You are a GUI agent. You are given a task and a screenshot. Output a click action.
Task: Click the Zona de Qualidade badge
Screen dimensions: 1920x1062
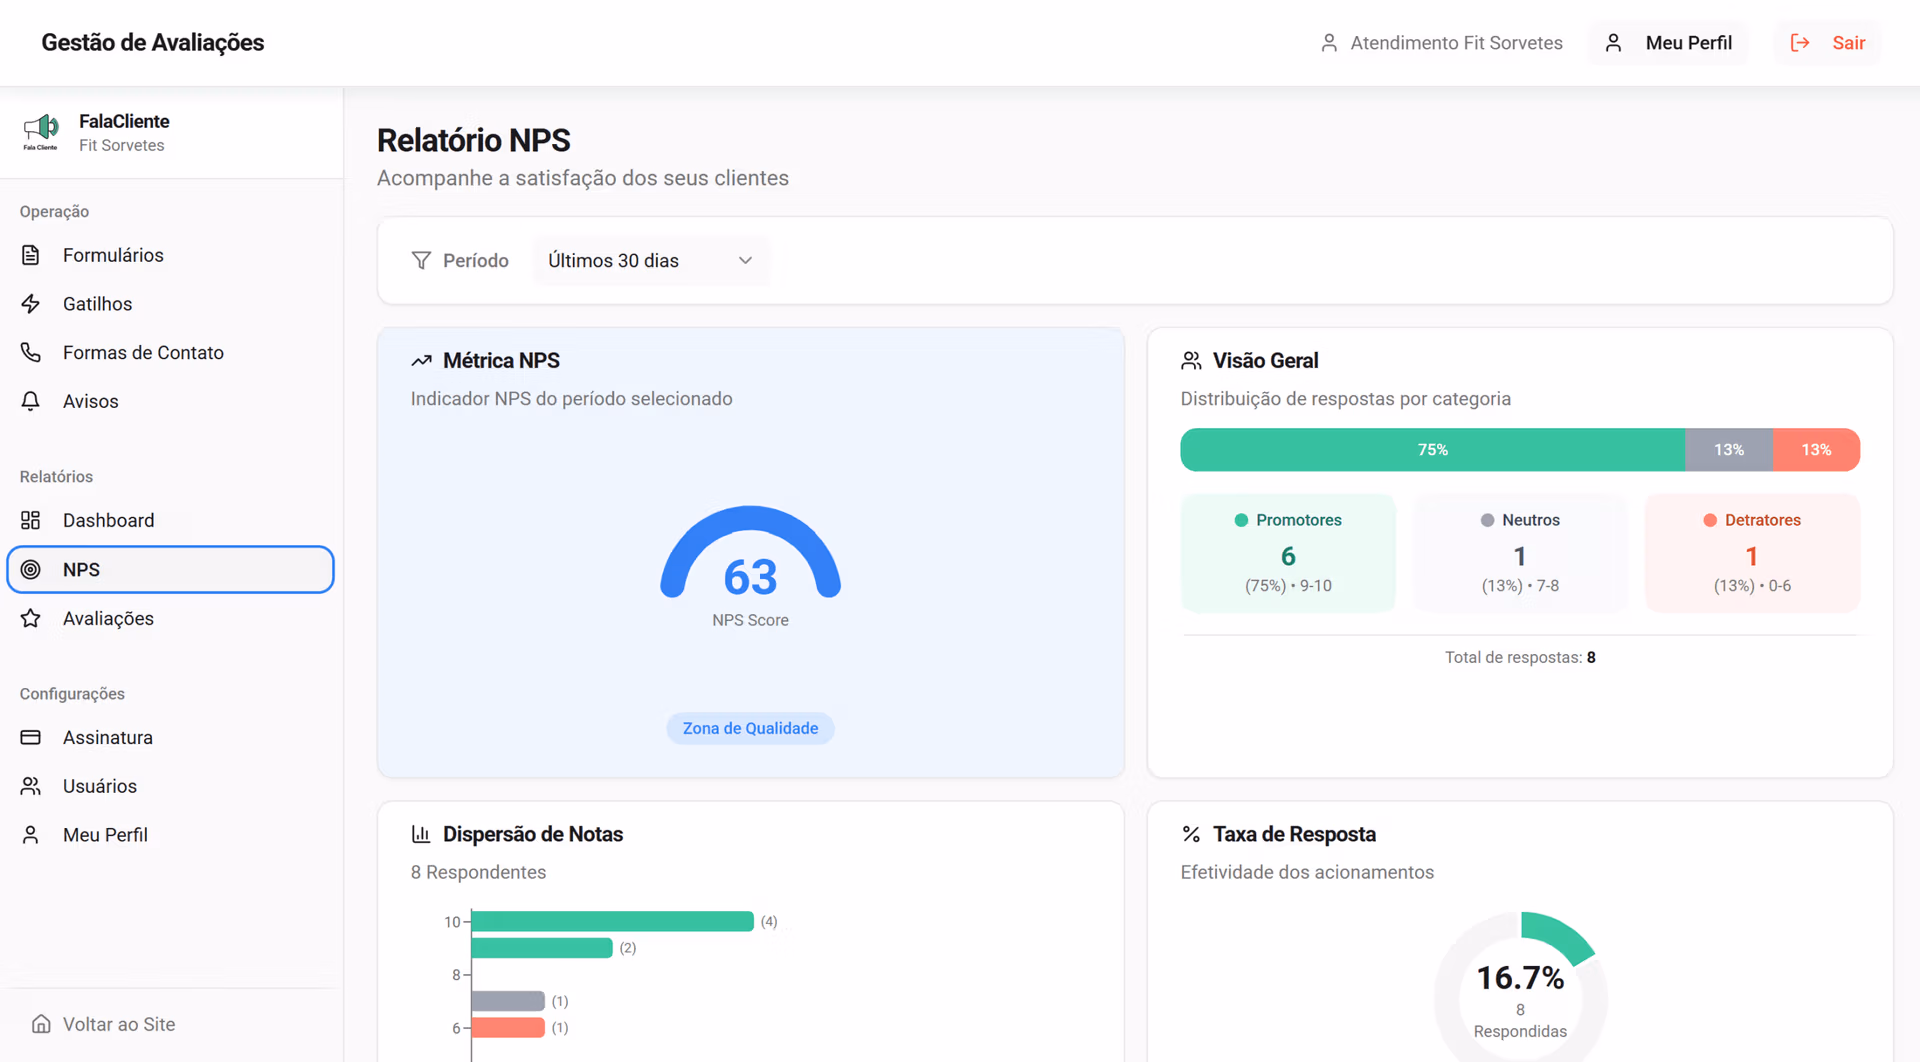pos(750,729)
